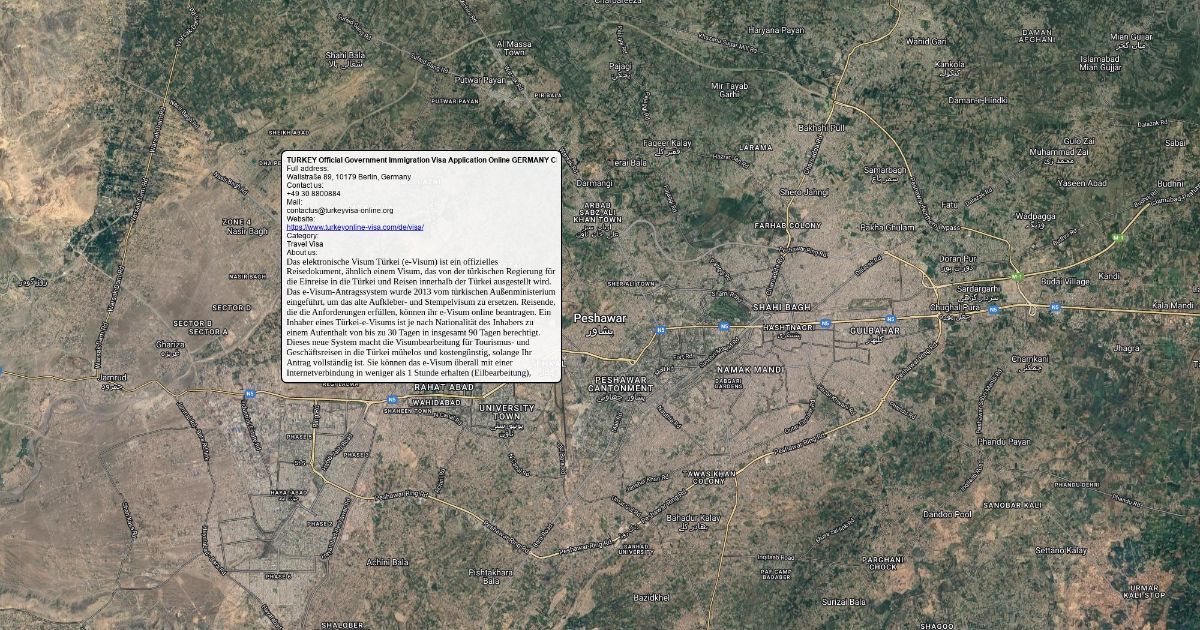Click the 'Pakha Ghulam' map label

888,227
